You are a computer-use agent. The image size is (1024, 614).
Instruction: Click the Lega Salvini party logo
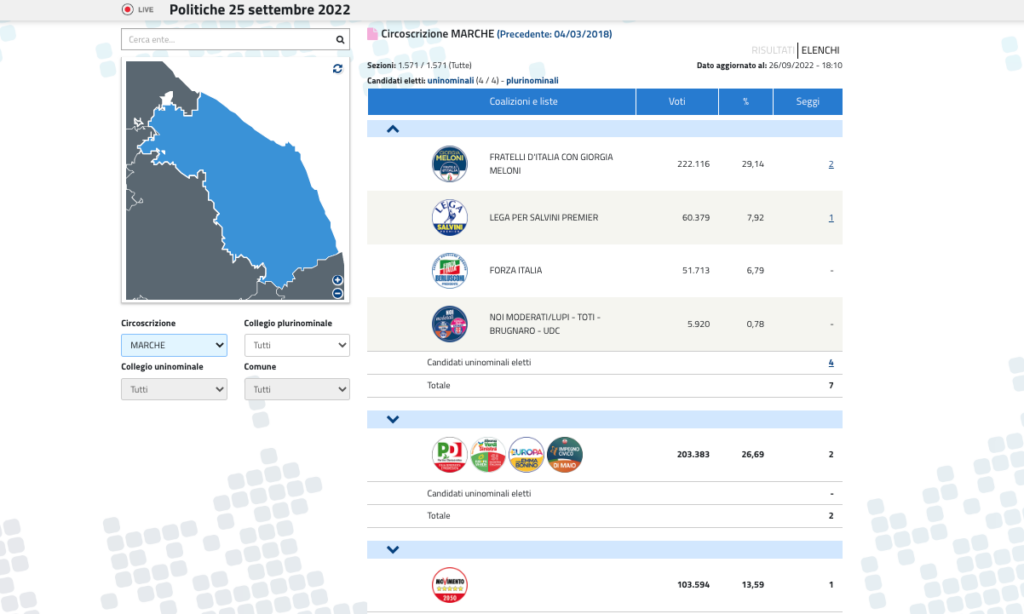(449, 218)
